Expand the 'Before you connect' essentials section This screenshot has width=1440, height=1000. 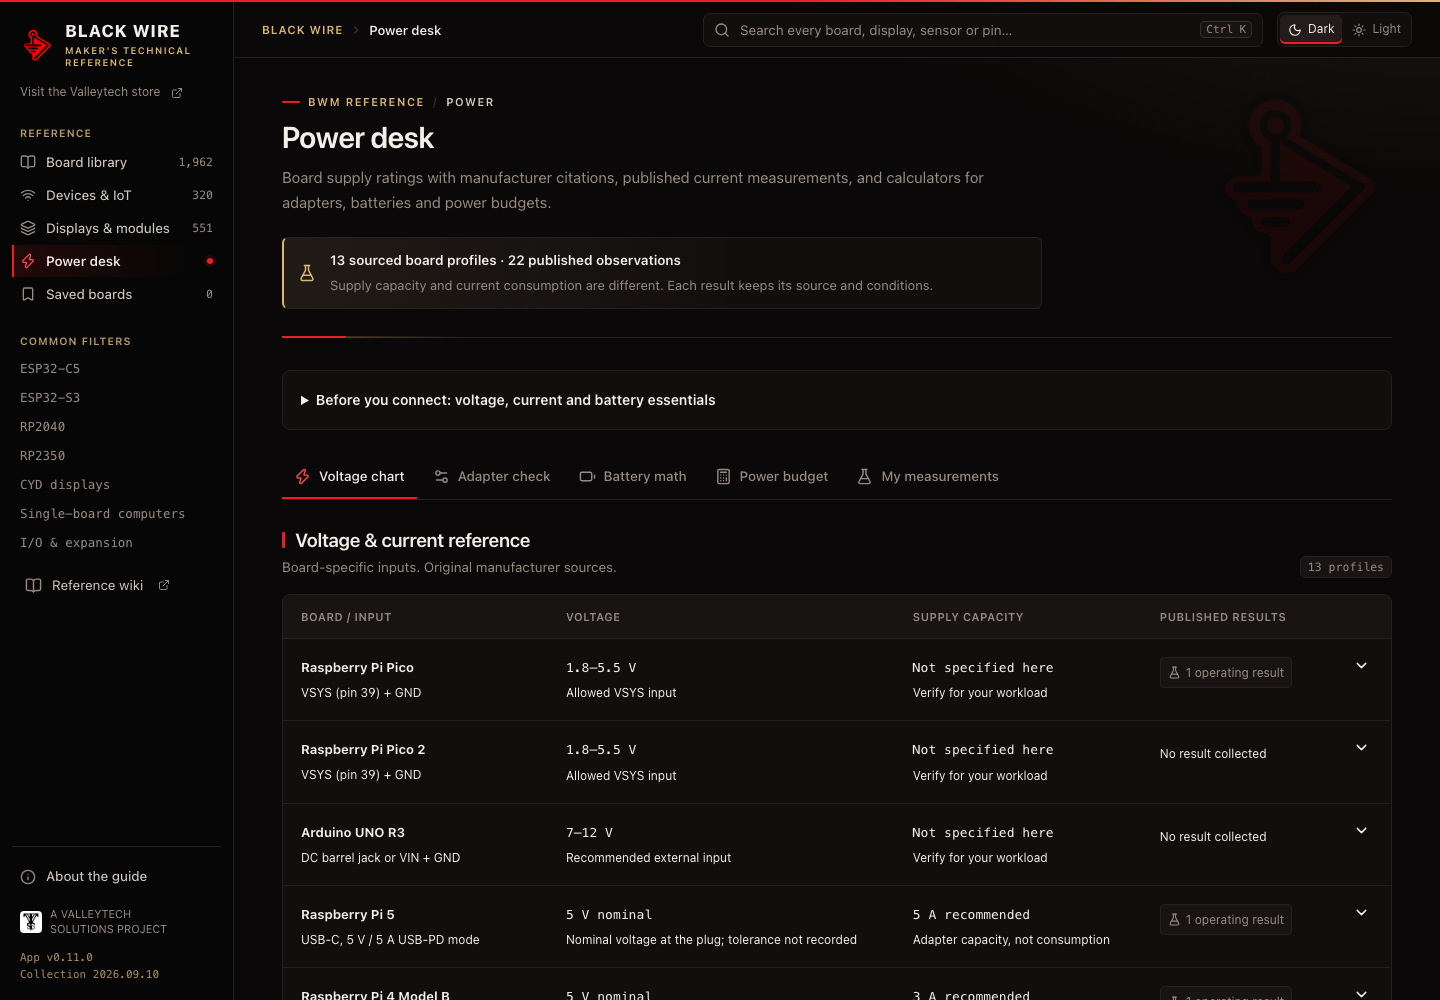(837, 400)
